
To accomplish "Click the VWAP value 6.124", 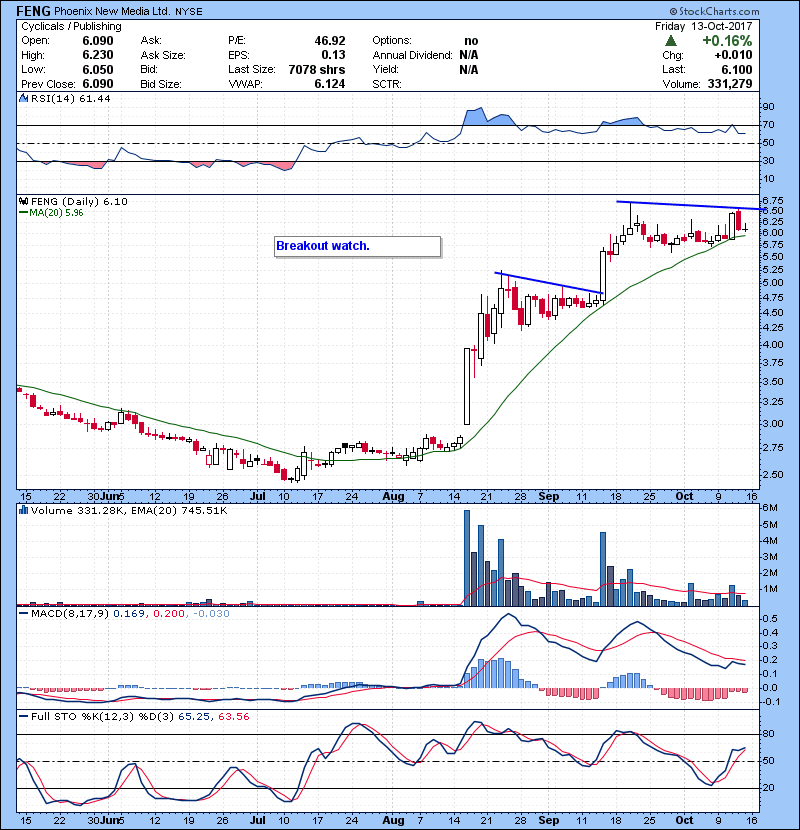I will pyautogui.click(x=330, y=84).
